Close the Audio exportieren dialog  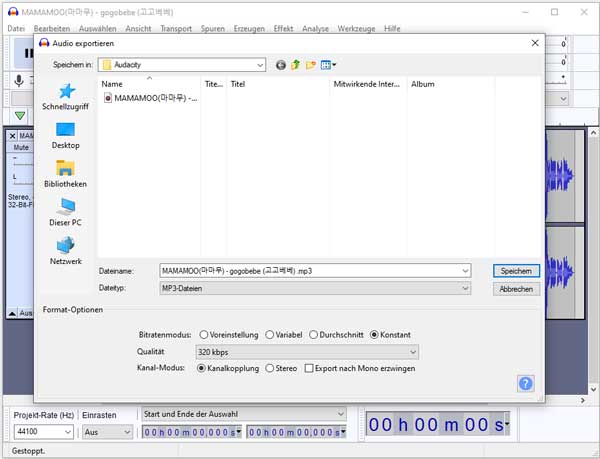coord(535,43)
